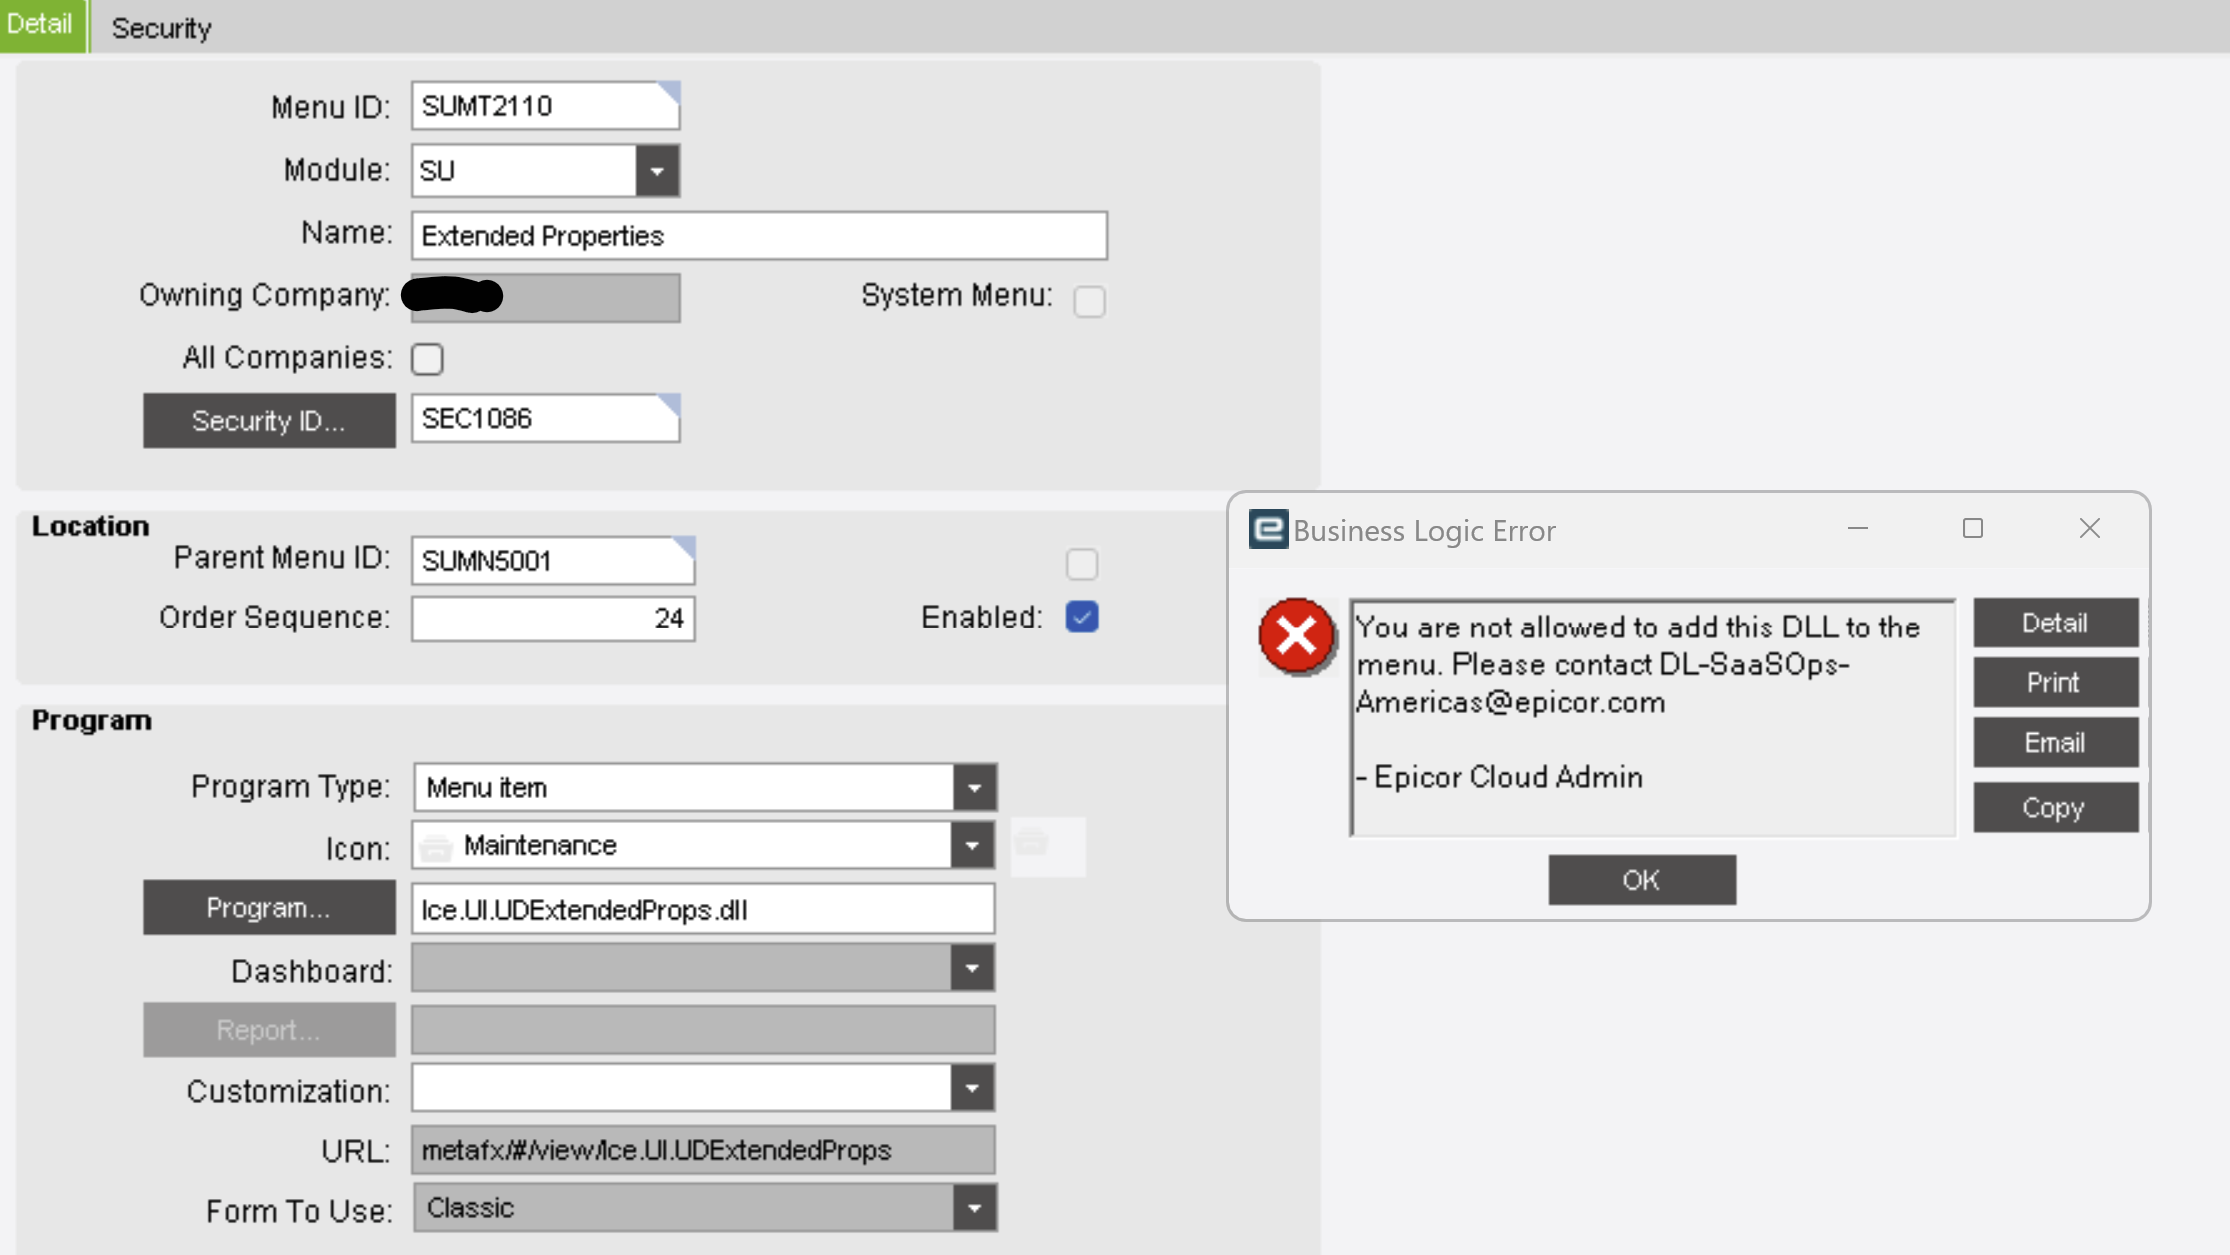Click the Maintenance icon preview box
2230x1255 pixels.
tap(1047, 846)
